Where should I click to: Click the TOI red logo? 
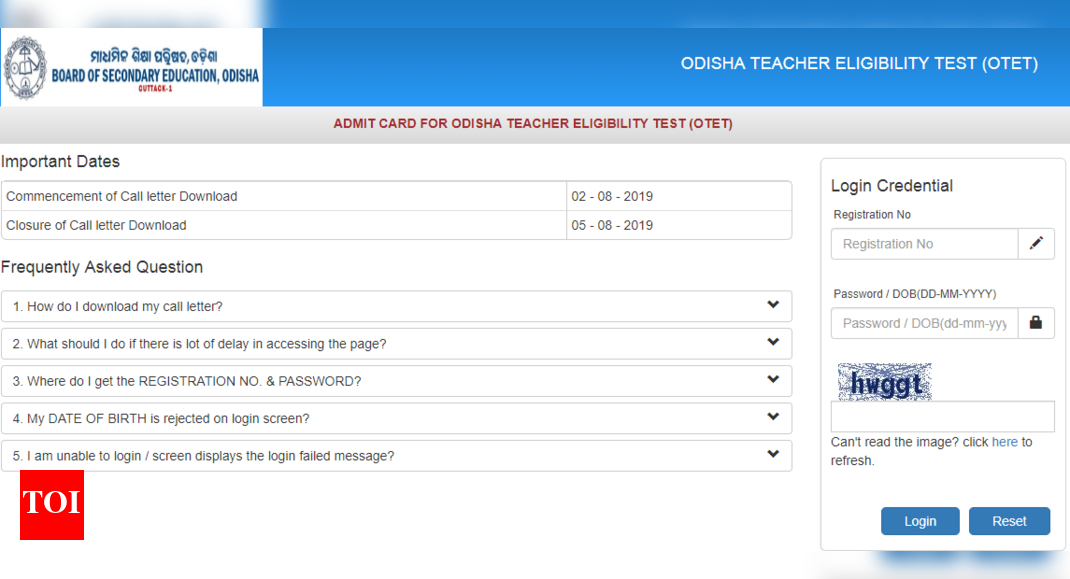(x=51, y=504)
